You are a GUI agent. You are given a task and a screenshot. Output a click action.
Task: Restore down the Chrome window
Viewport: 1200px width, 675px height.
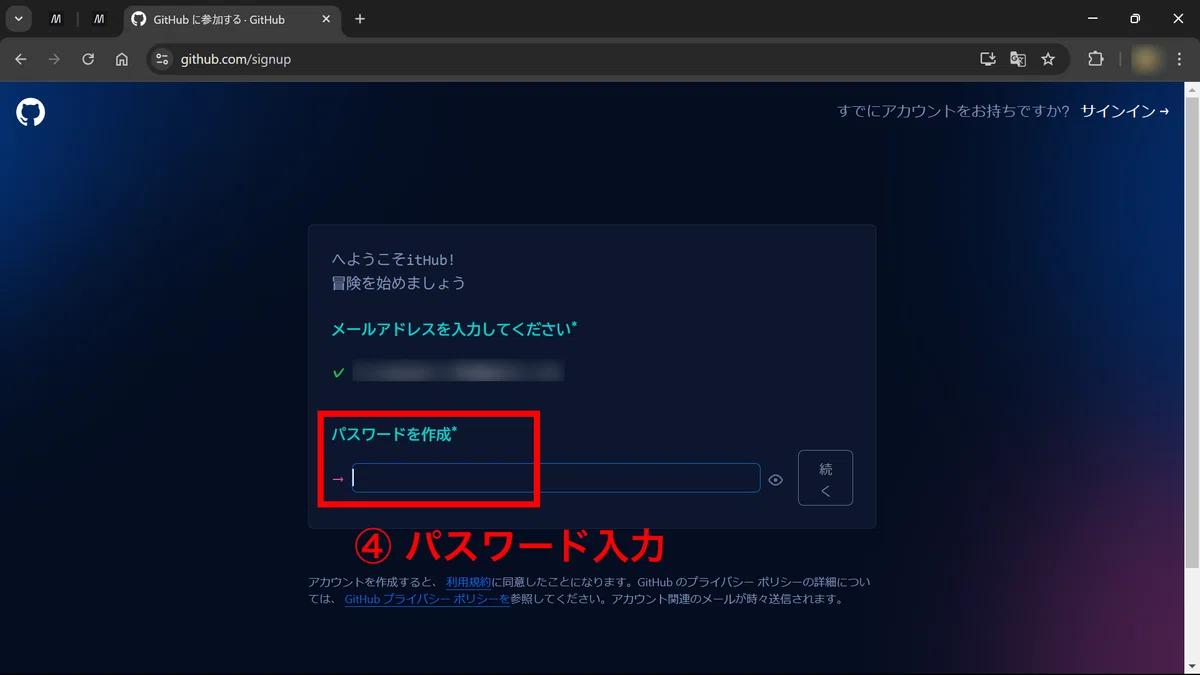(x=1135, y=19)
